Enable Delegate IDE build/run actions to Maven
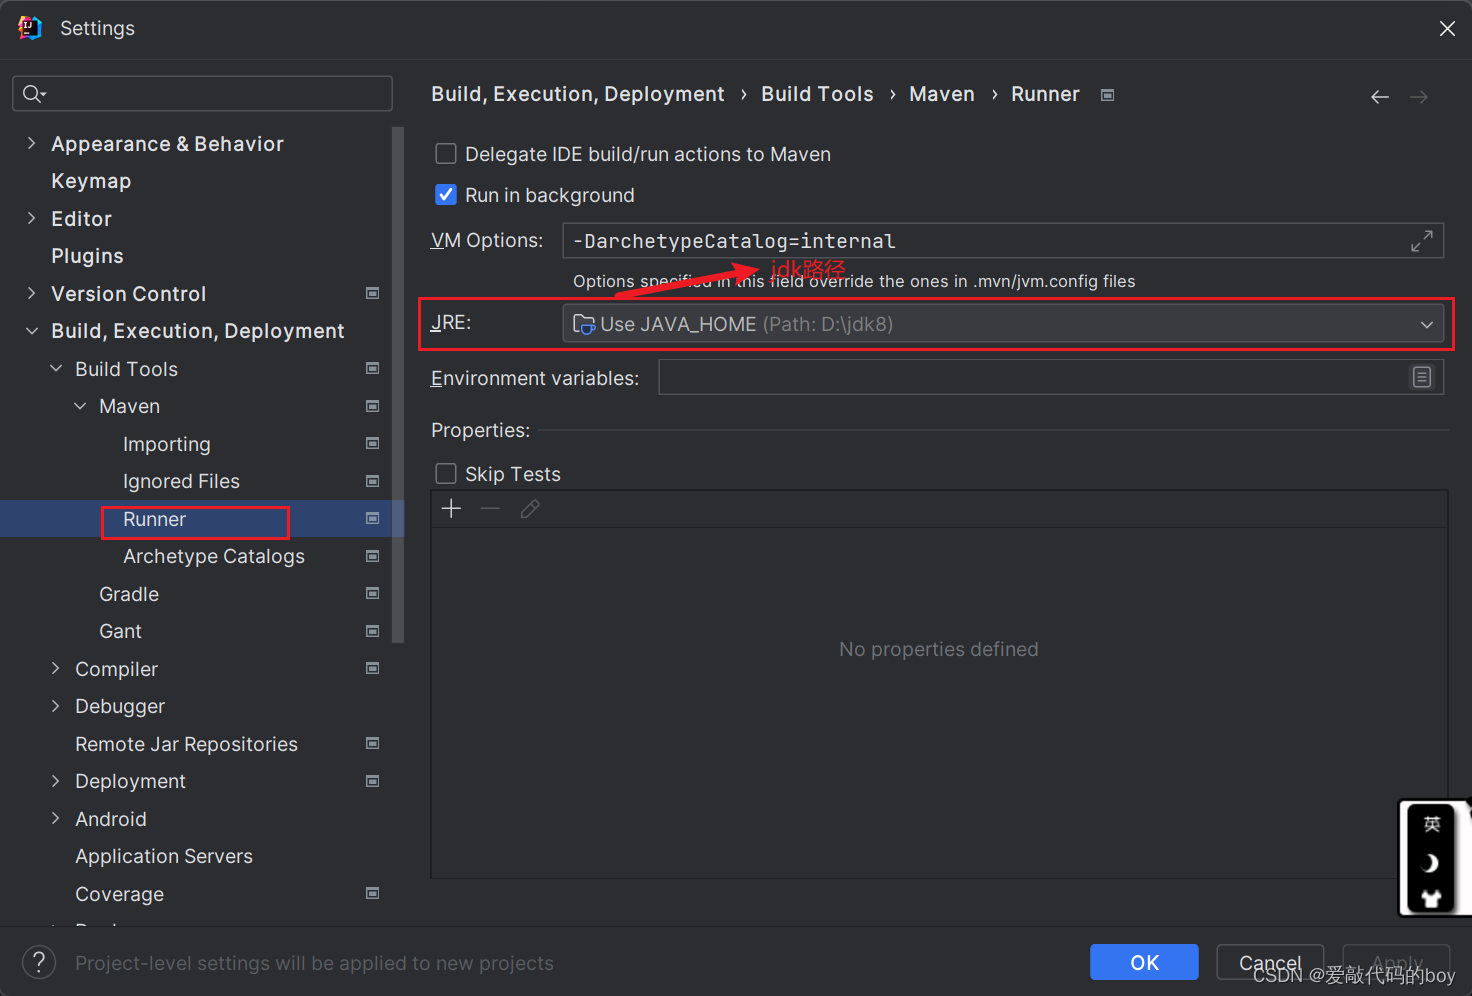 point(446,153)
